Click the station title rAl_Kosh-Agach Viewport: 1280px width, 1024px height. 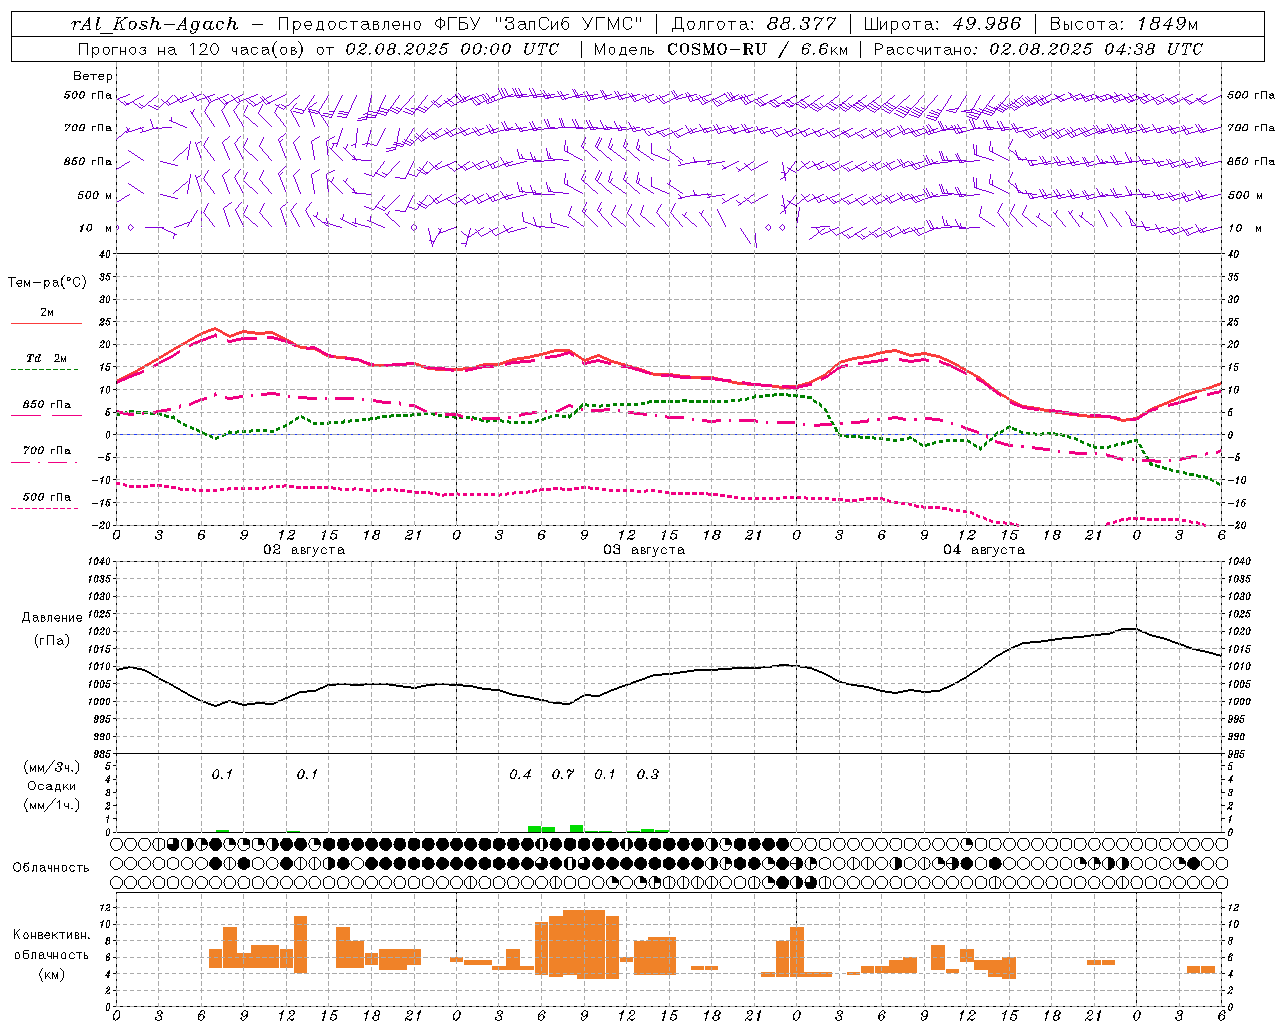coord(155,24)
